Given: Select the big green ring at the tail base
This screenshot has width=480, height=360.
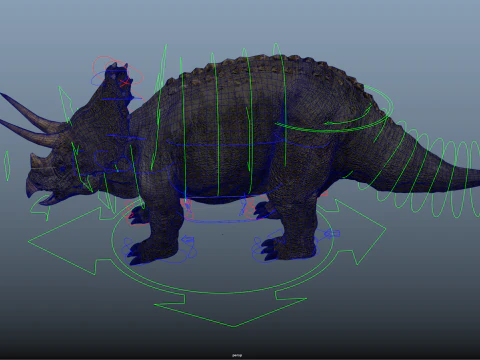Looking at the screenshot, I should tap(335, 110).
